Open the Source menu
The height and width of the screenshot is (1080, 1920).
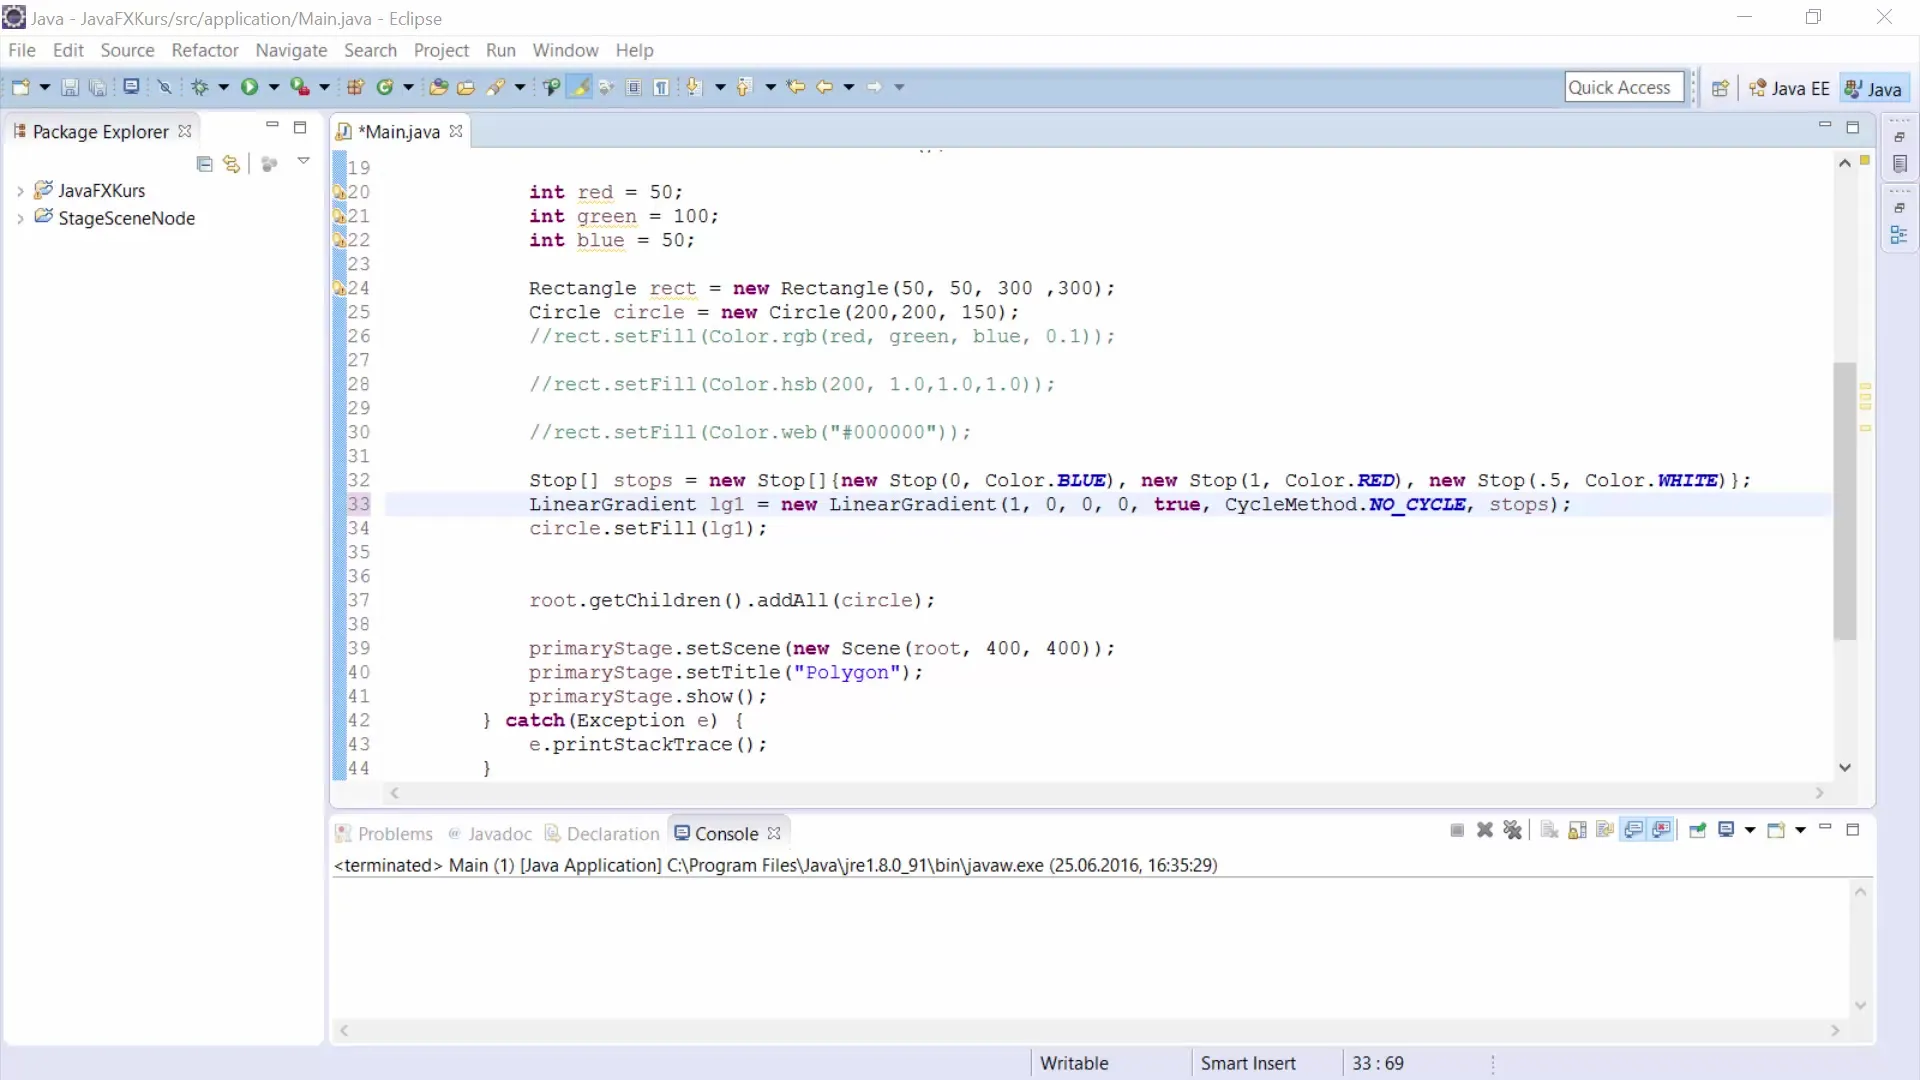[x=127, y=50]
